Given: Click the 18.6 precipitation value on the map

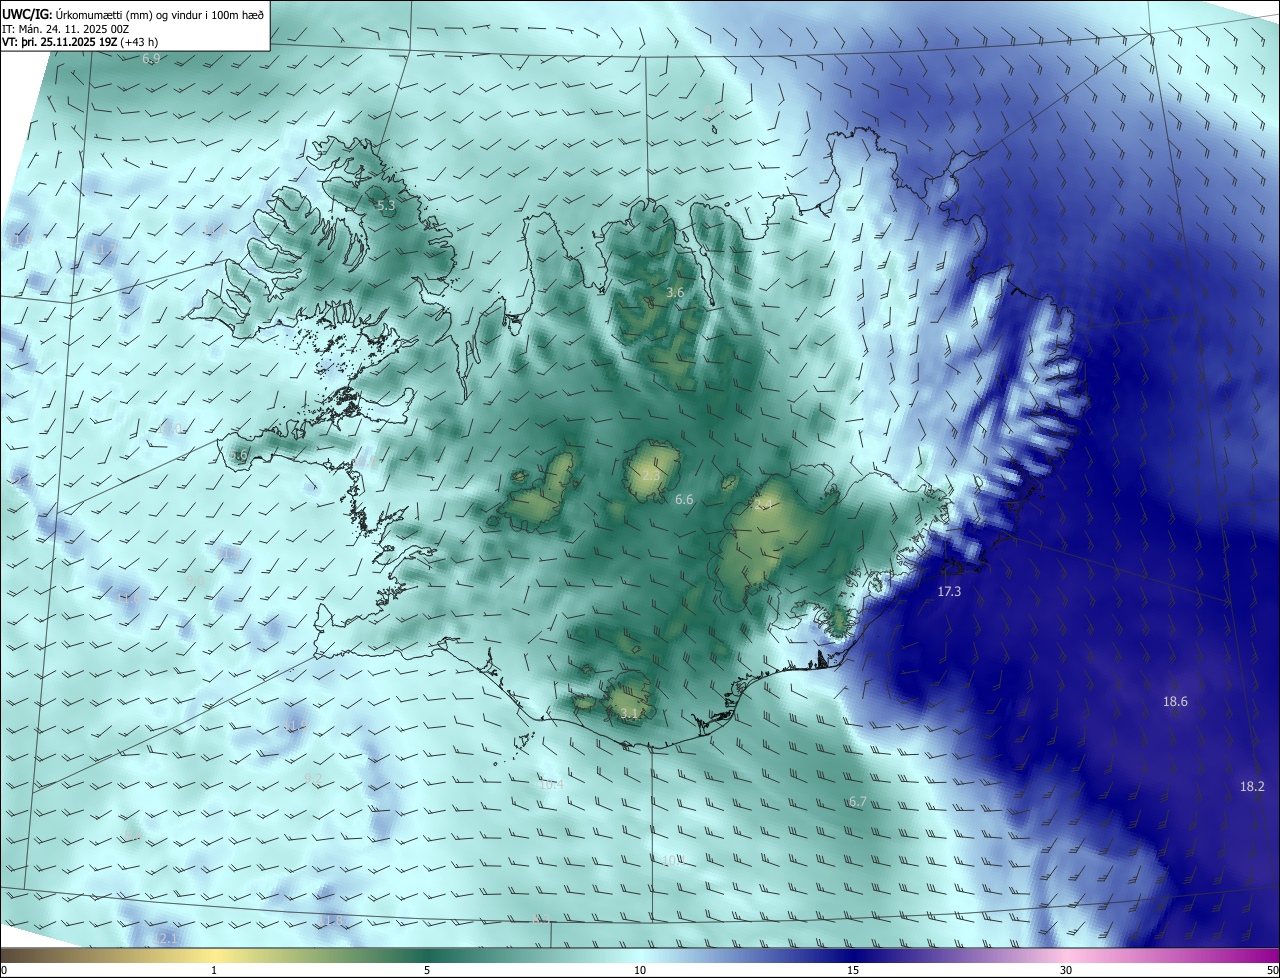Looking at the screenshot, I should coord(1175,702).
